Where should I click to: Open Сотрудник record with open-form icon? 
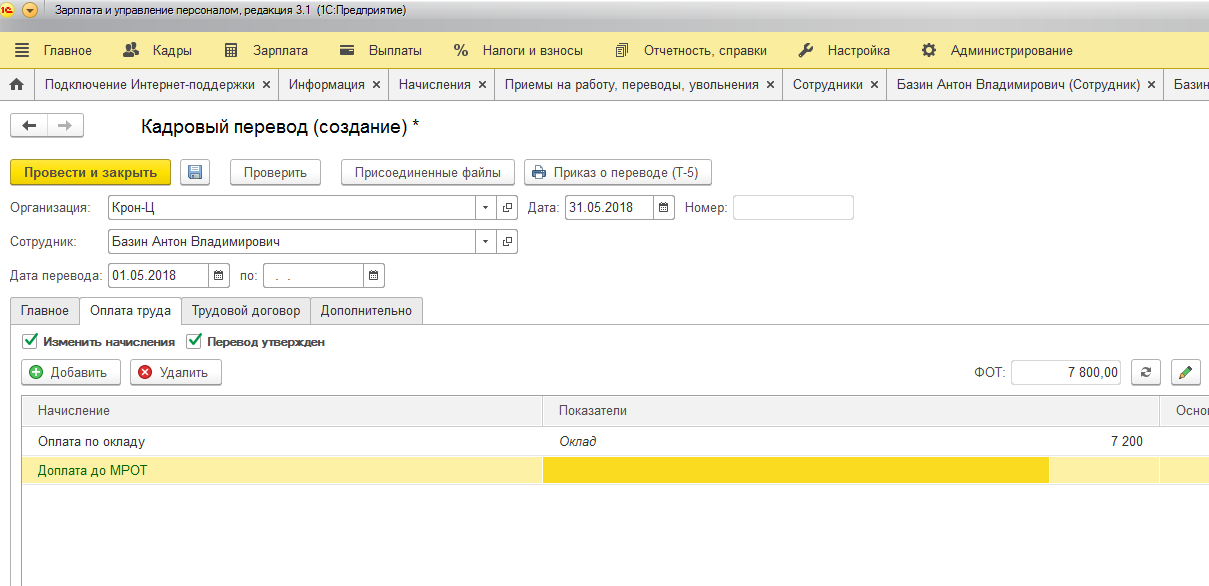[x=507, y=242]
